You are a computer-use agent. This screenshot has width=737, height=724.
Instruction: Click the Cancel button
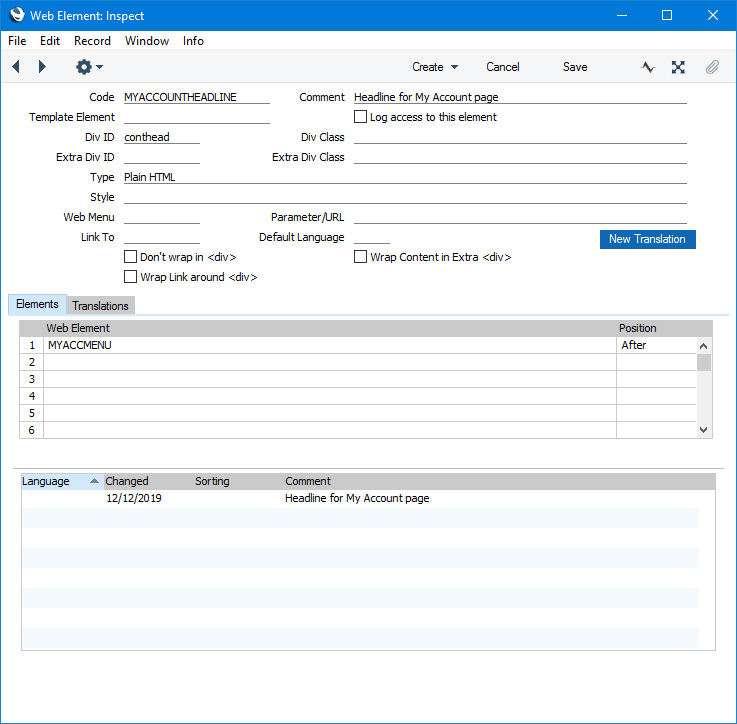[503, 67]
